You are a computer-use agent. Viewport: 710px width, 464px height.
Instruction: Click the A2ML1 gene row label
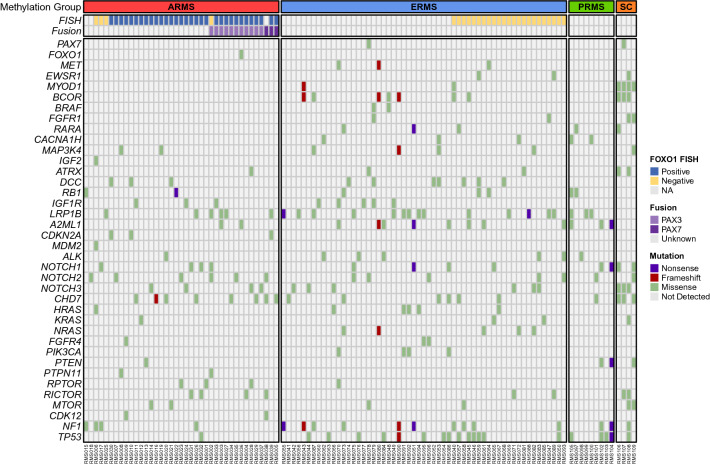pos(66,225)
